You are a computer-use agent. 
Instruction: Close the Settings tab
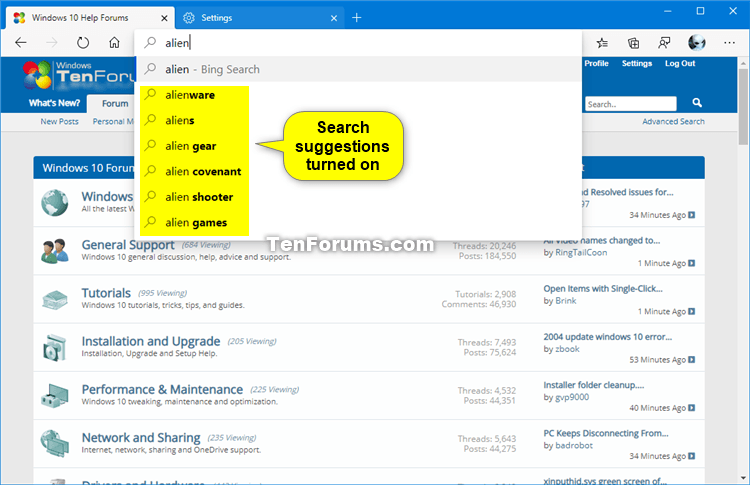[x=334, y=18]
